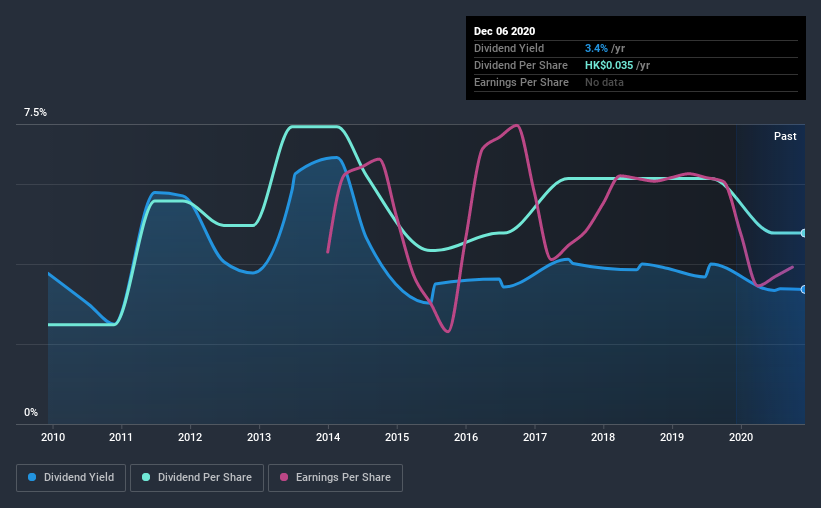Click the 2019 x-axis label

point(672,437)
